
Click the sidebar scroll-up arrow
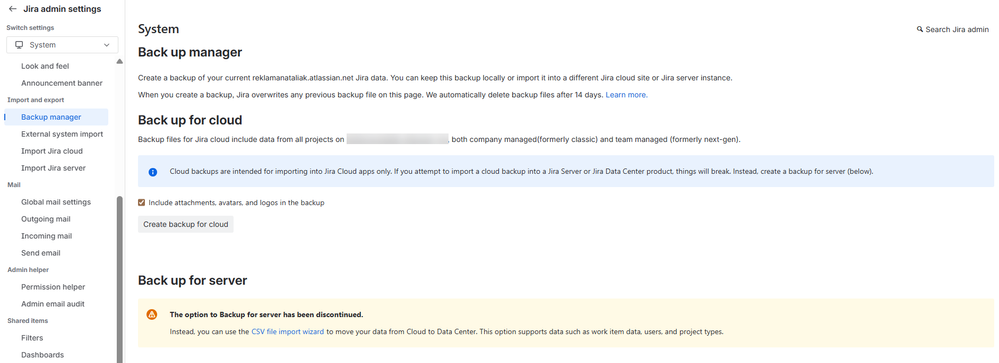tap(120, 61)
